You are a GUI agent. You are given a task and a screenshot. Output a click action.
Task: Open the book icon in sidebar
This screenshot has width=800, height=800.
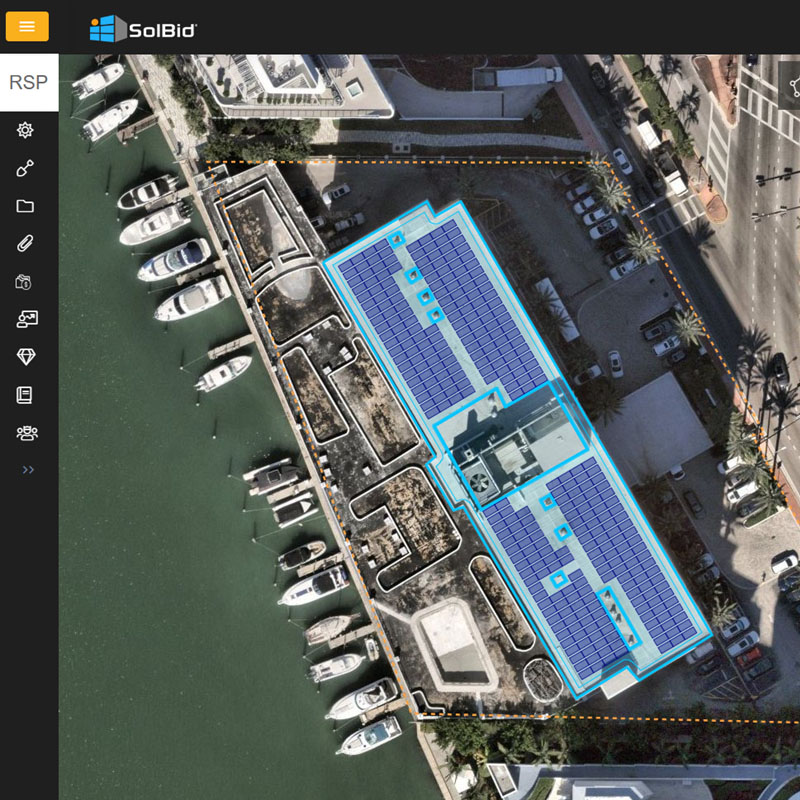tap(26, 395)
